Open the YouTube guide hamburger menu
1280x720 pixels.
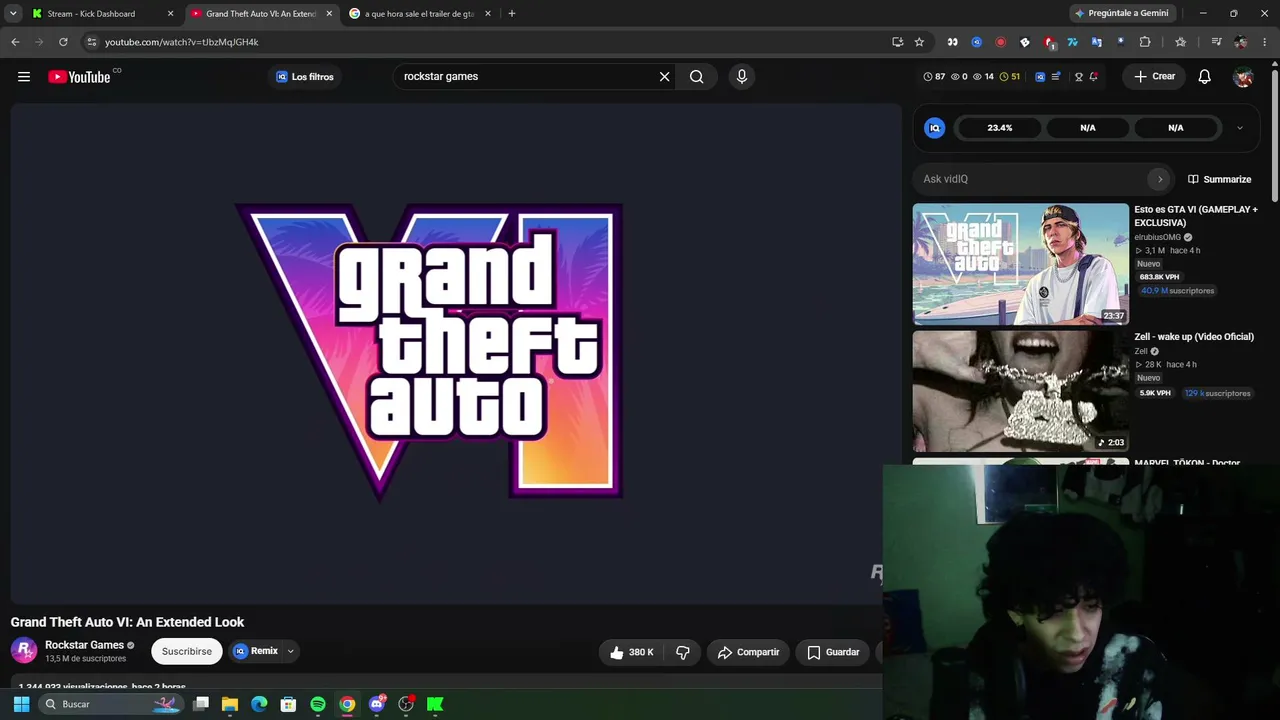[24, 77]
